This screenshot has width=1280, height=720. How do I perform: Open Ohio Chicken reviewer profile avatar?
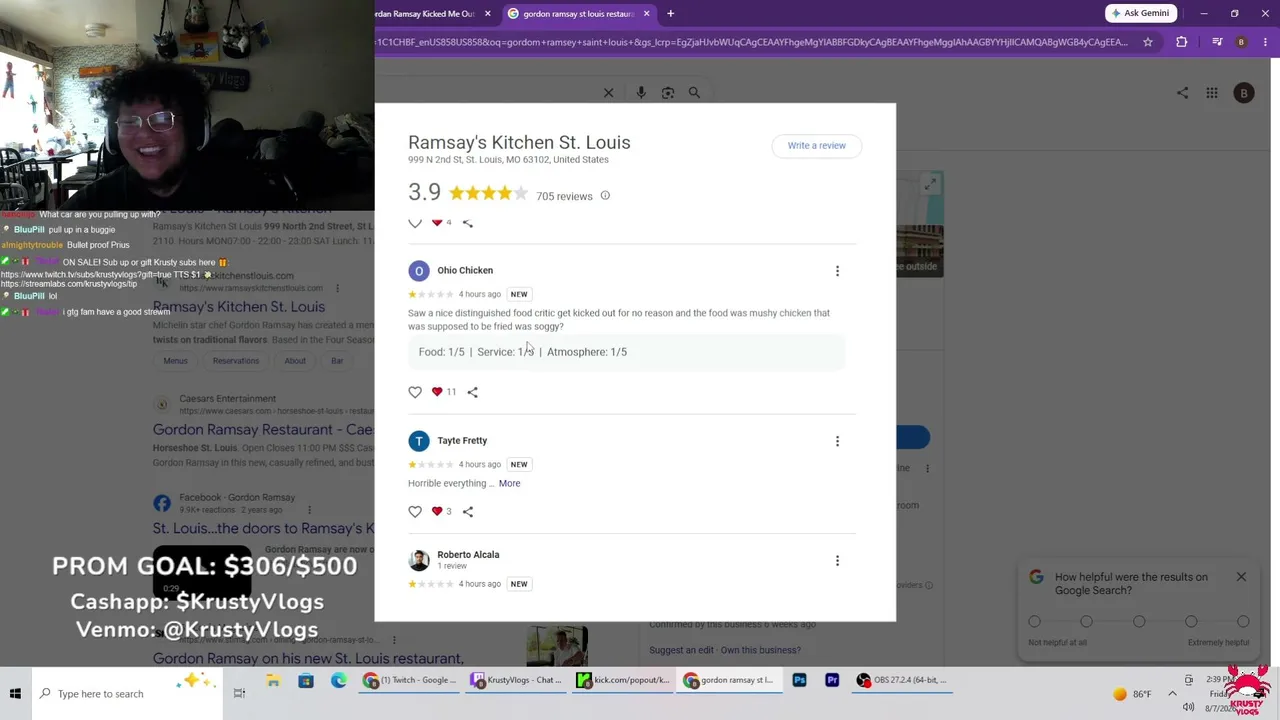tap(419, 271)
